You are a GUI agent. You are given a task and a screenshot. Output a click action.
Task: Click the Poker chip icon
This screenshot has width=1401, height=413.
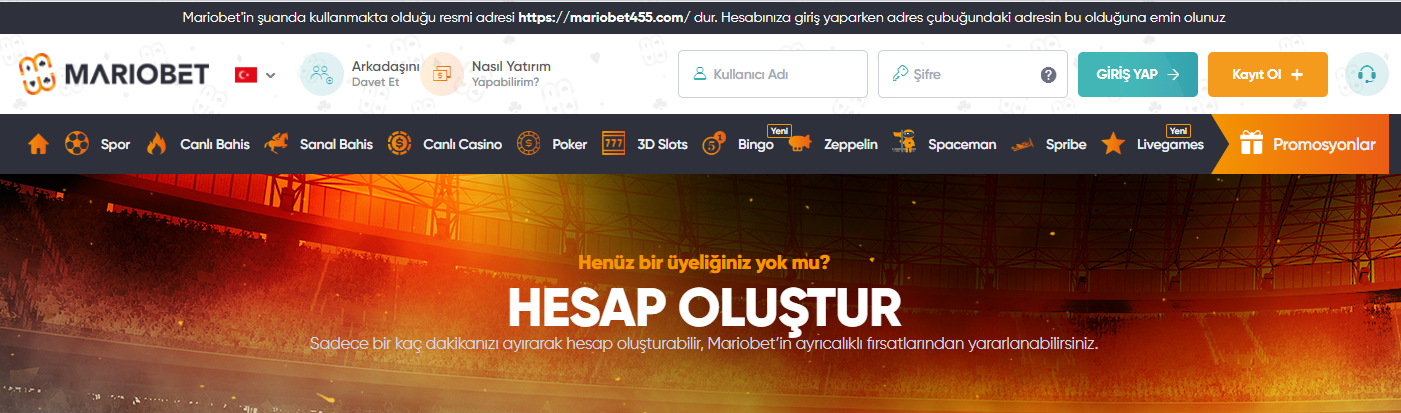tap(529, 144)
